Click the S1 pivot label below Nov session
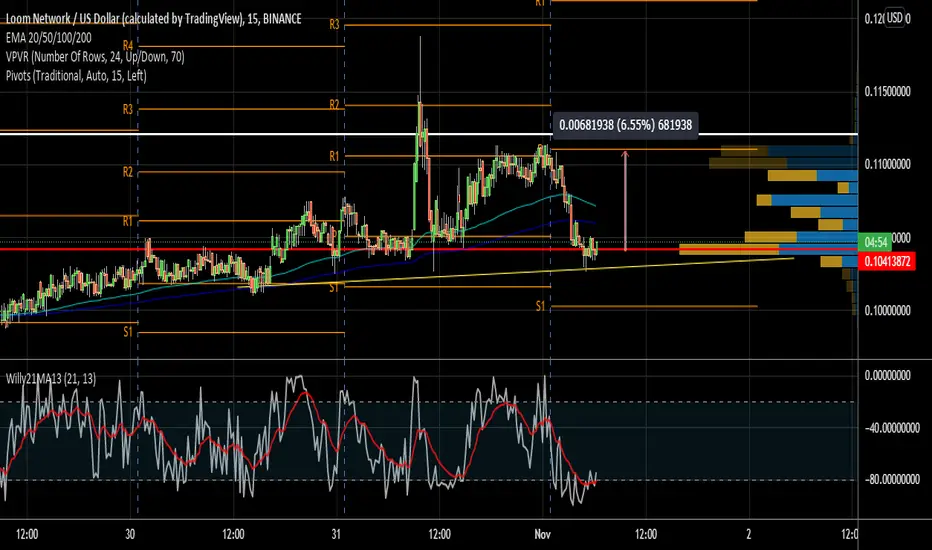932x550 pixels. coord(540,307)
